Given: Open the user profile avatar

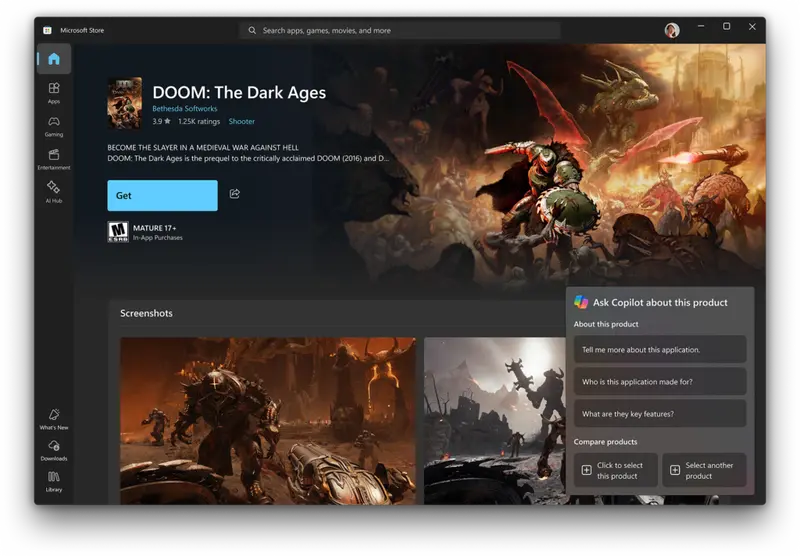Looking at the screenshot, I should [x=672, y=30].
